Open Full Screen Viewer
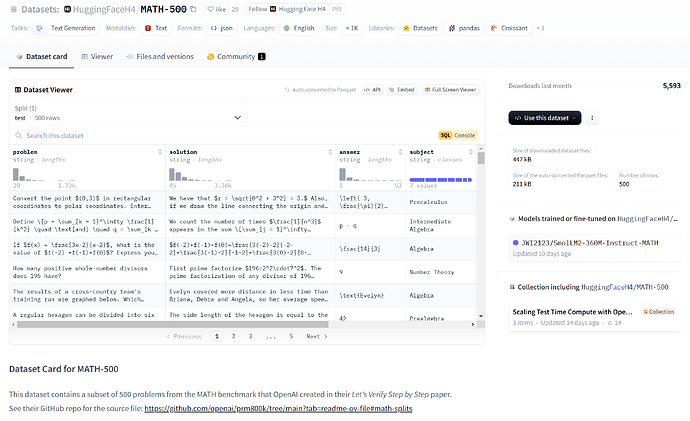This screenshot has width=690, height=421. pyautogui.click(x=449, y=89)
